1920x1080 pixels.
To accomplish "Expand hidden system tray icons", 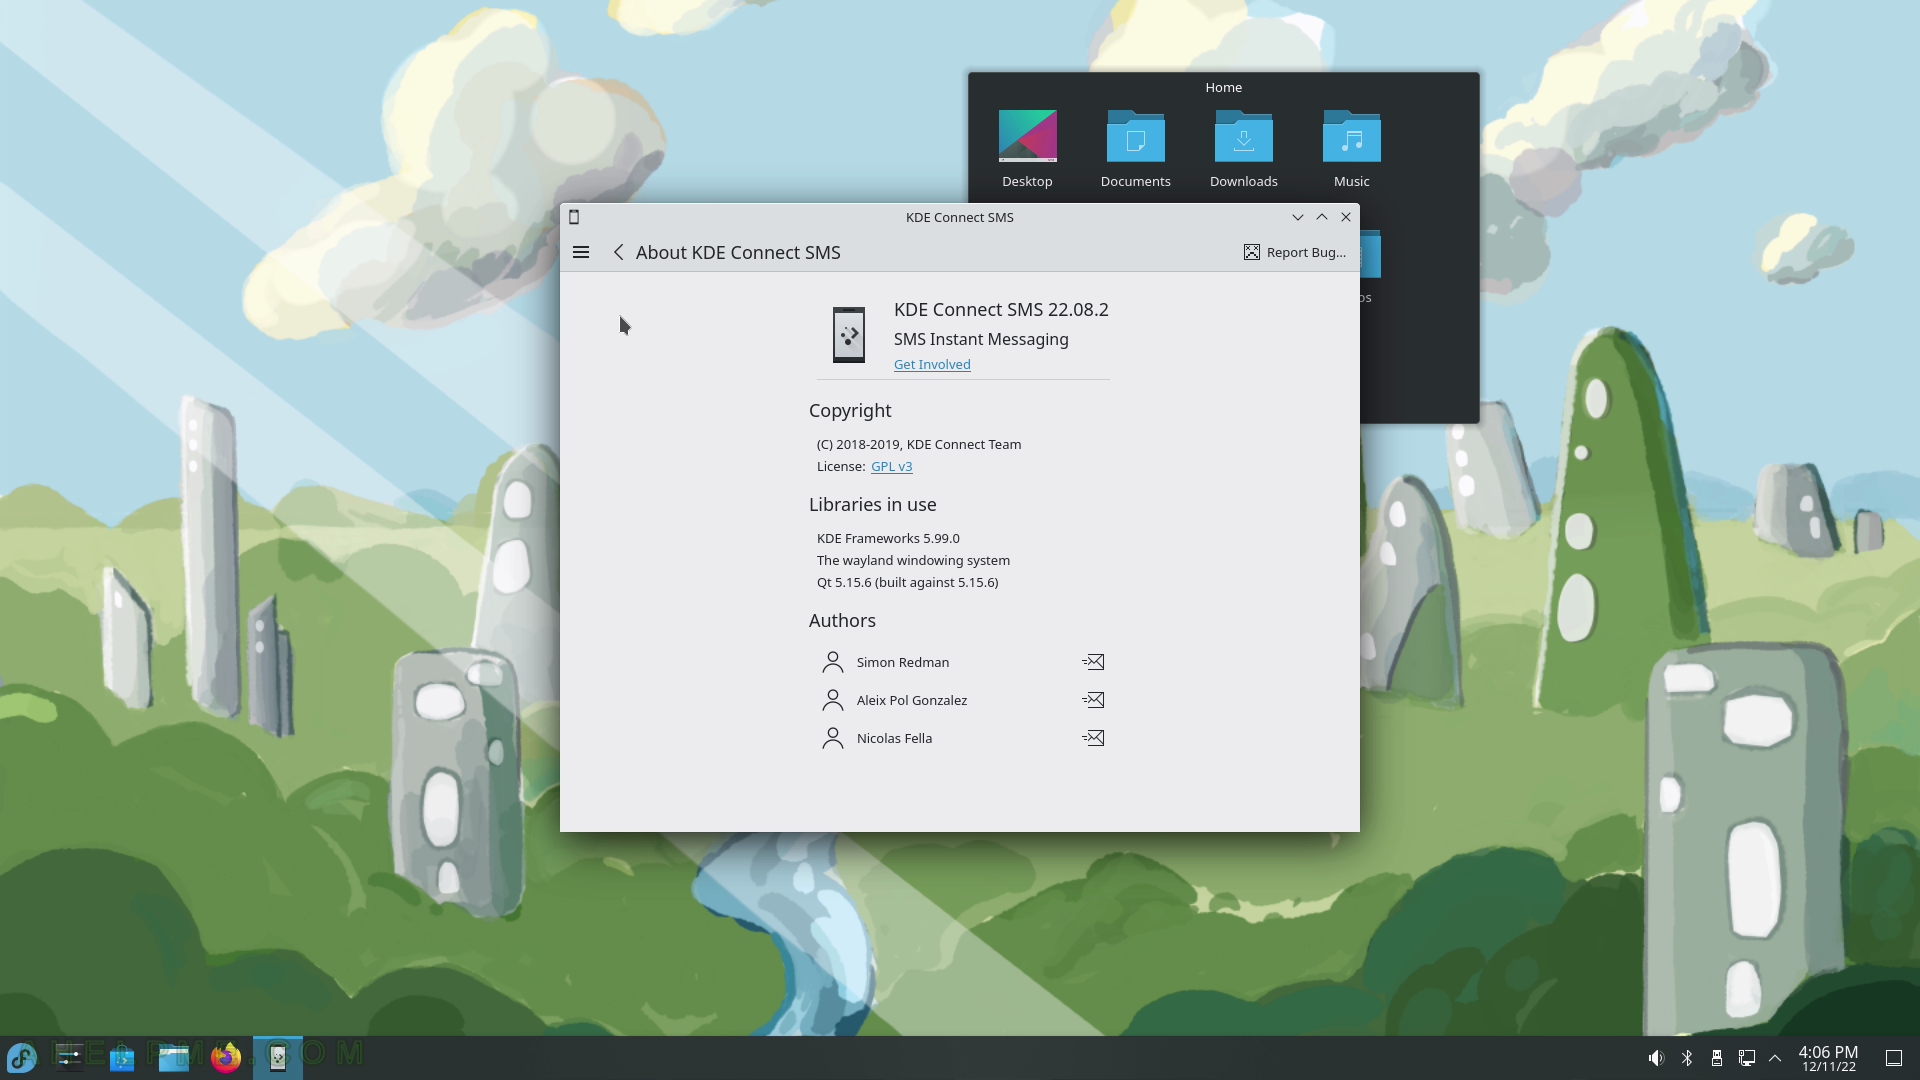I will (1775, 1058).
